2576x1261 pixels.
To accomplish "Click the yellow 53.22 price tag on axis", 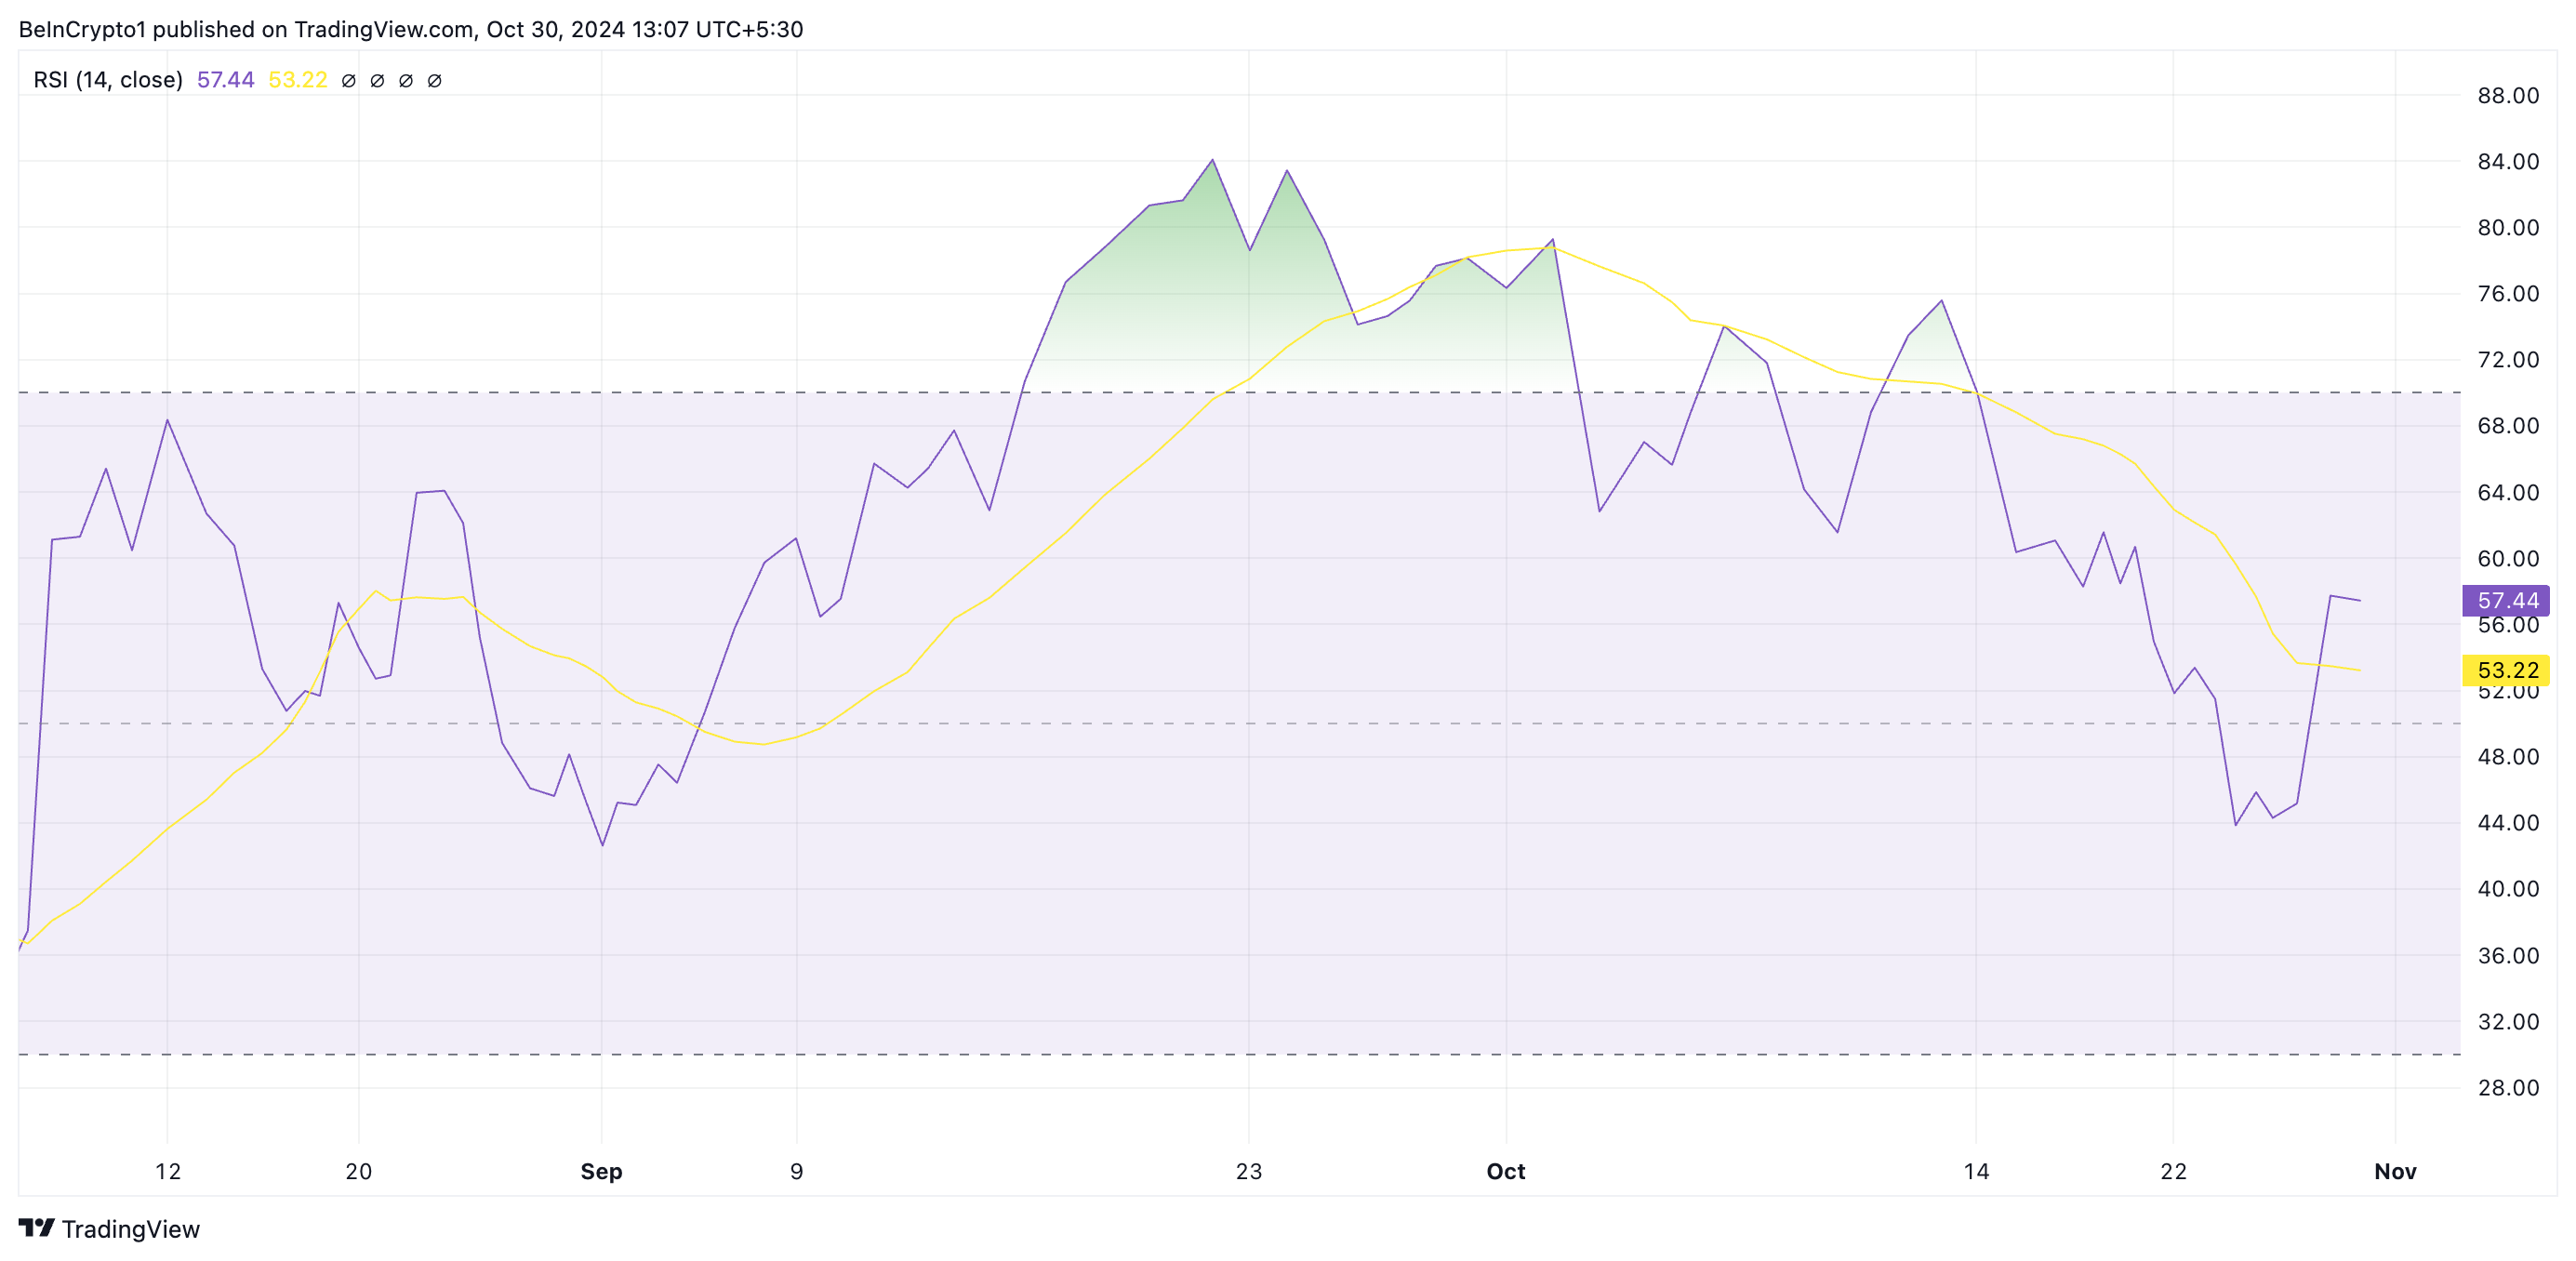I will coord(2505,670).
